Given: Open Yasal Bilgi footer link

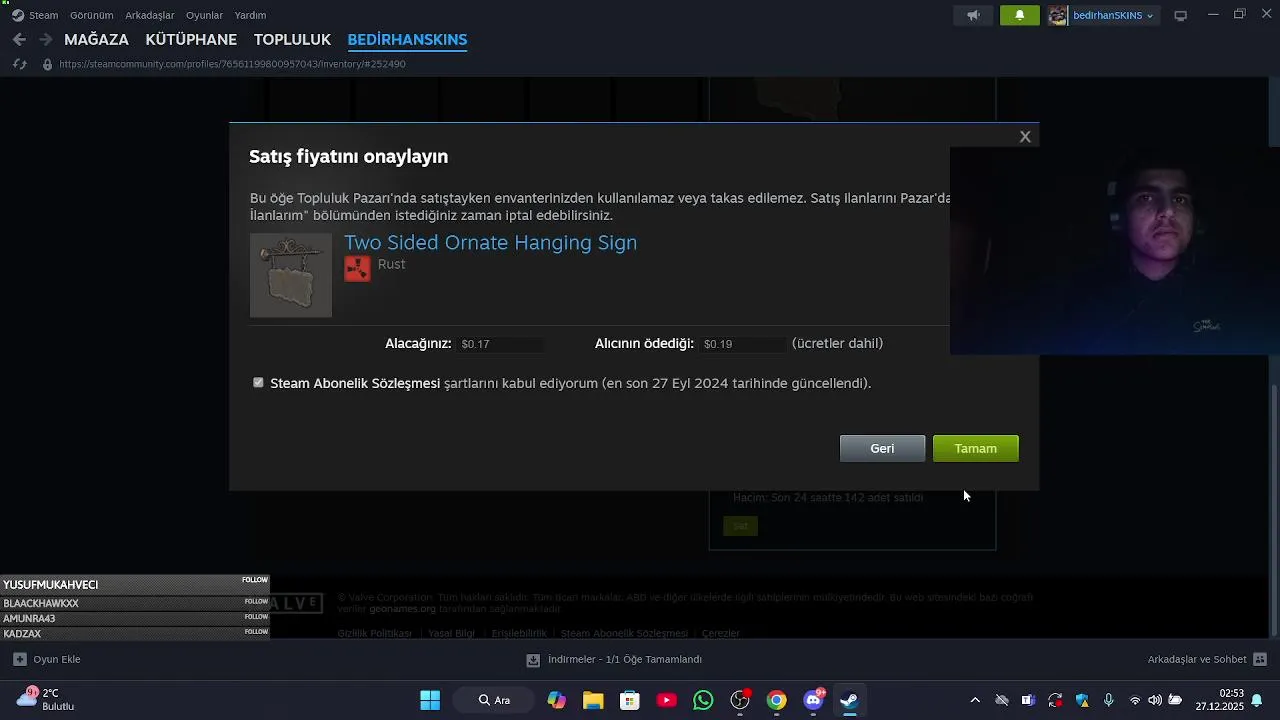Looking at the screenshot, I should (451, 633).
